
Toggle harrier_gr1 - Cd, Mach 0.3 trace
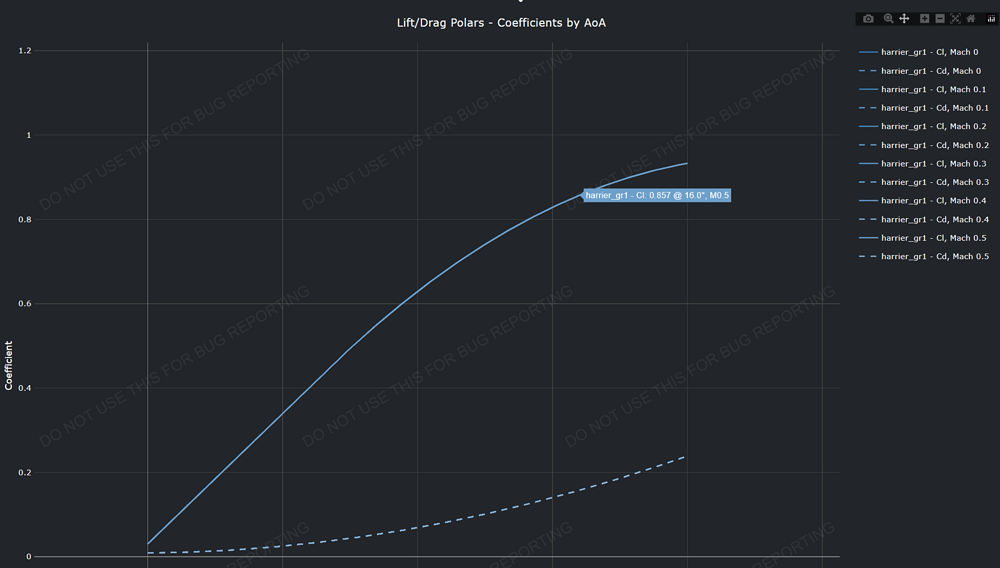pos(923,182)
